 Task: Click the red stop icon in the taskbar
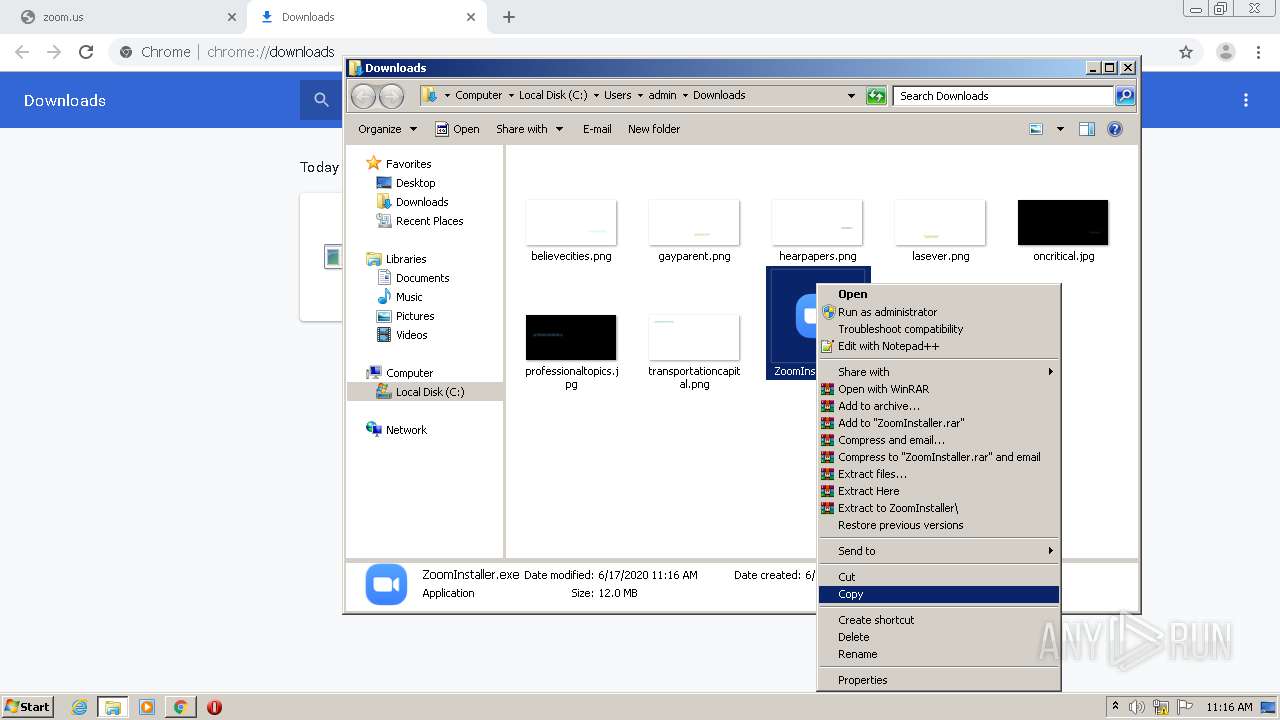pyautogui.click(x=214, y=707)
